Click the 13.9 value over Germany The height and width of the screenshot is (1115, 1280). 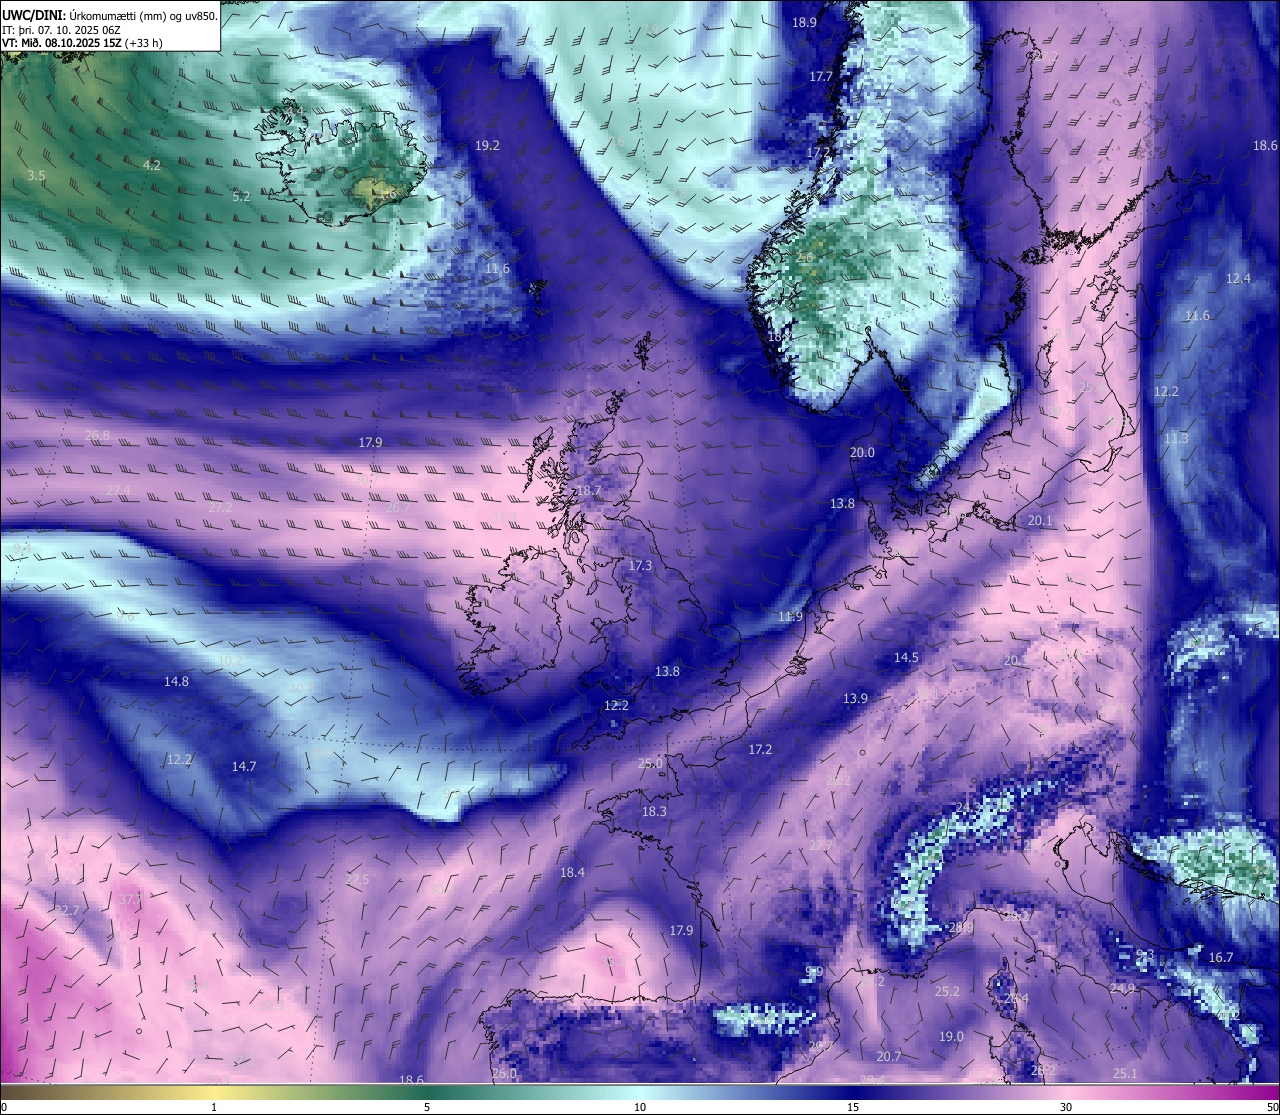point(855,698)
